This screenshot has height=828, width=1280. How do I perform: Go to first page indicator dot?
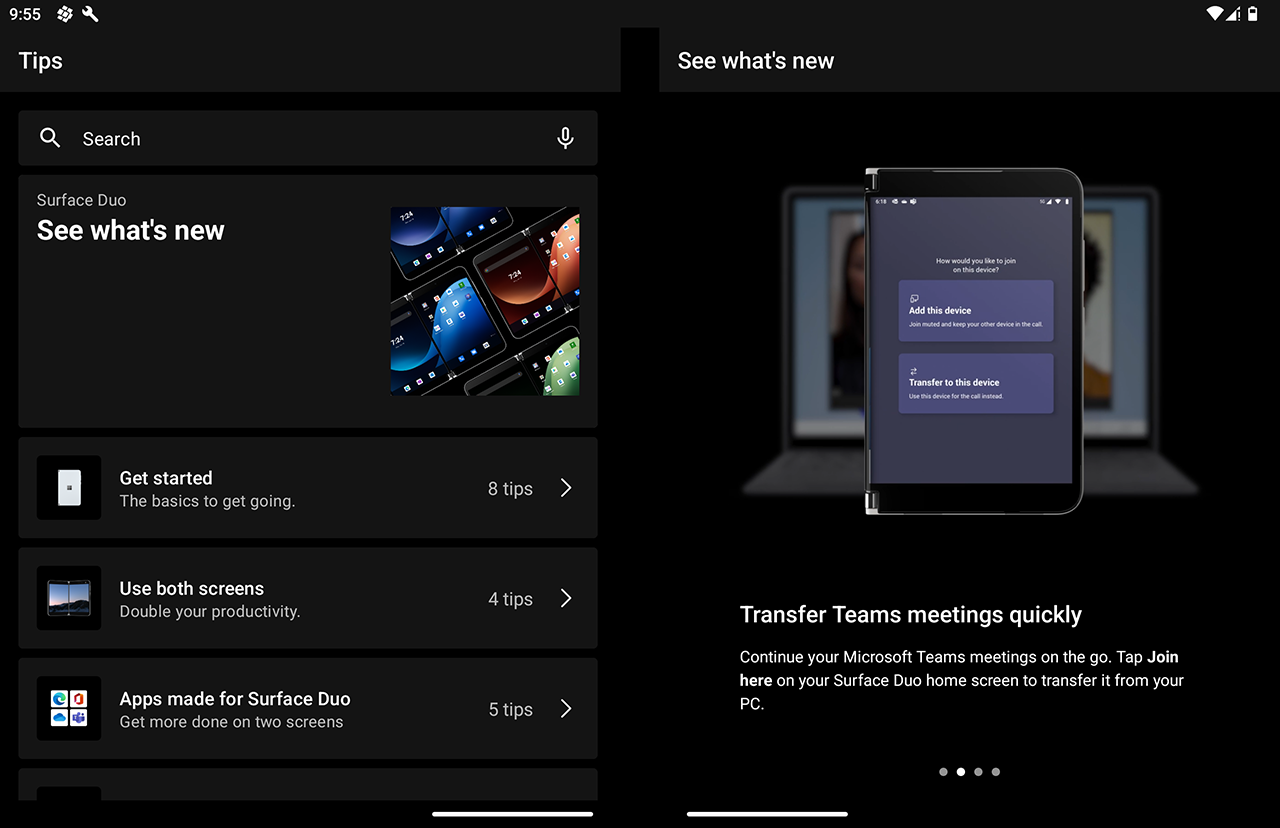point(943,772)
